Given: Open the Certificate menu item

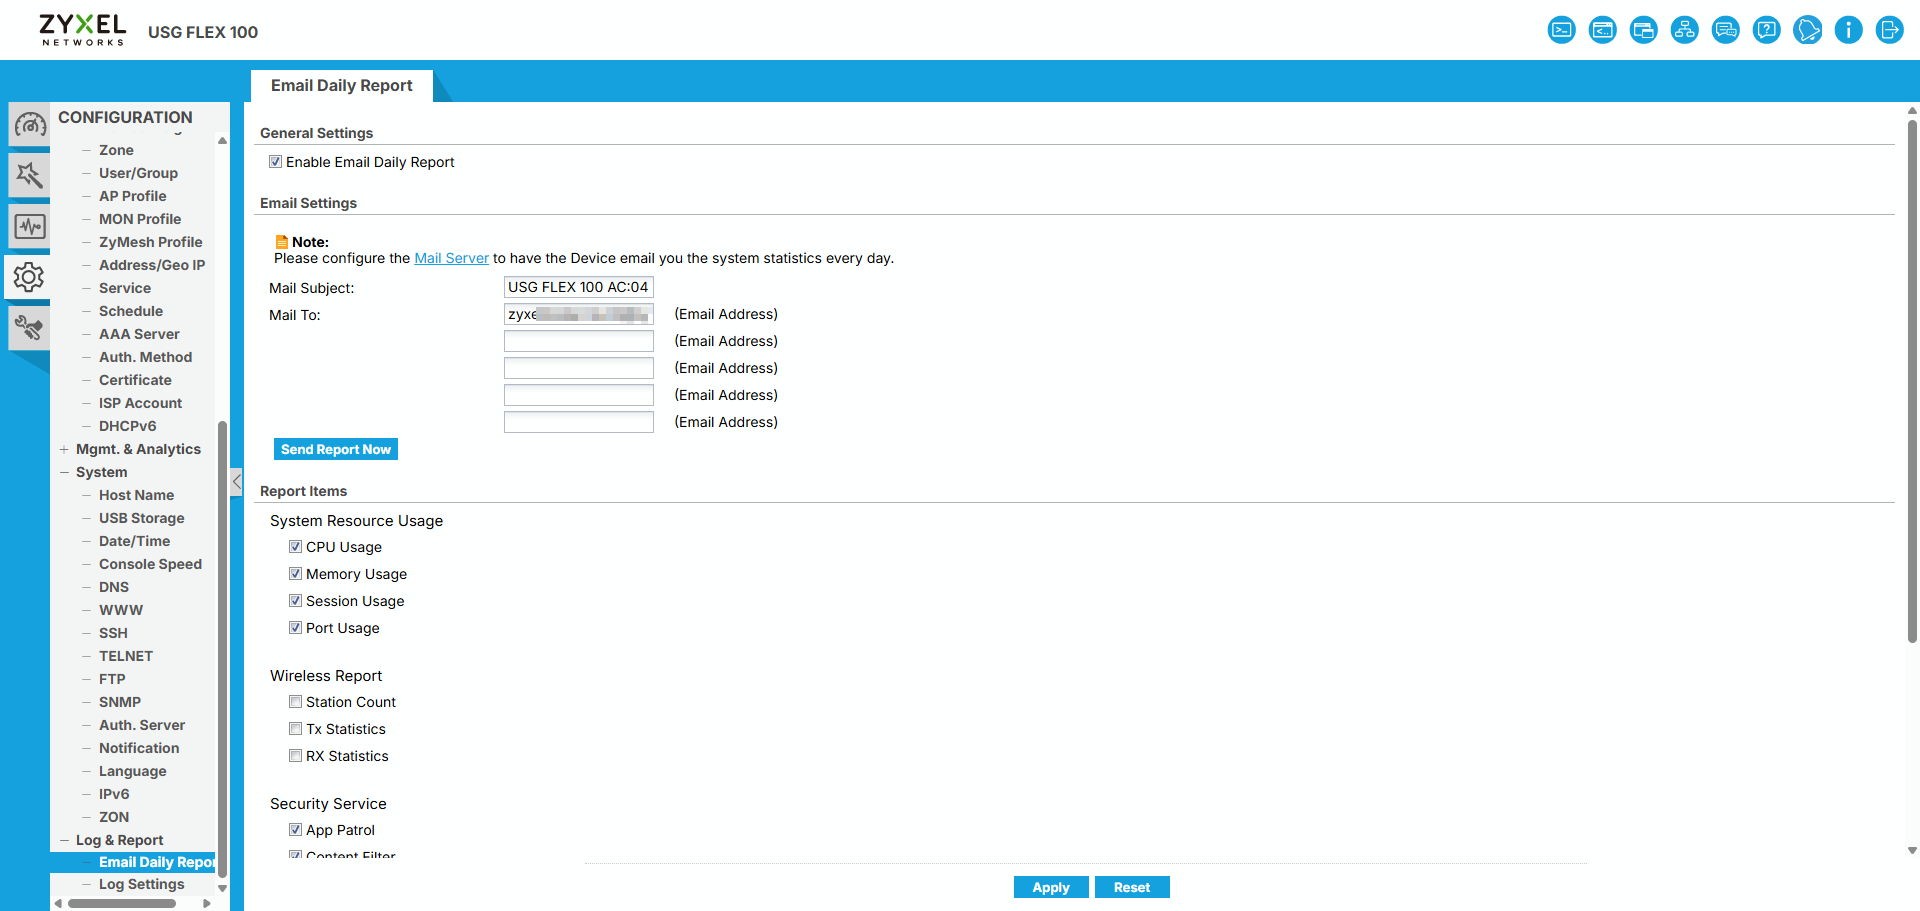Looking at the screenshot, I should pos(135,380).
